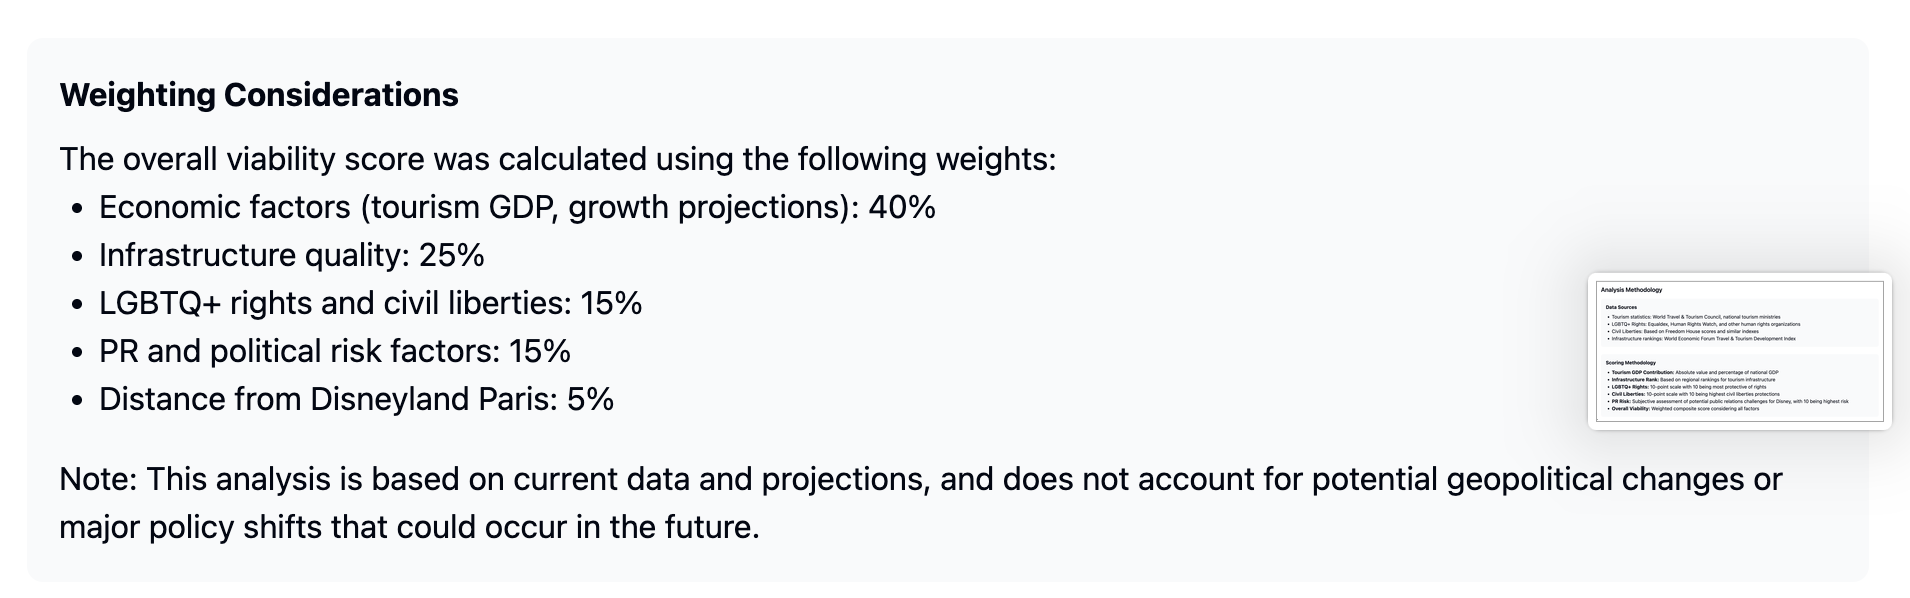Click the 'overall viability score' intro sentence
Viewport: 1910px width, 598px height.
click(x=557, y=159)
